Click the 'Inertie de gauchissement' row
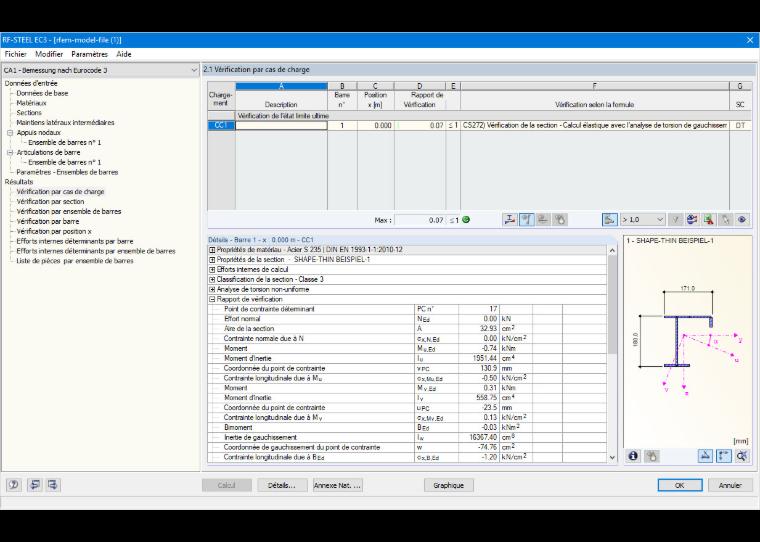The height and width of the screenshot is (542, 760). click(407, 437)
